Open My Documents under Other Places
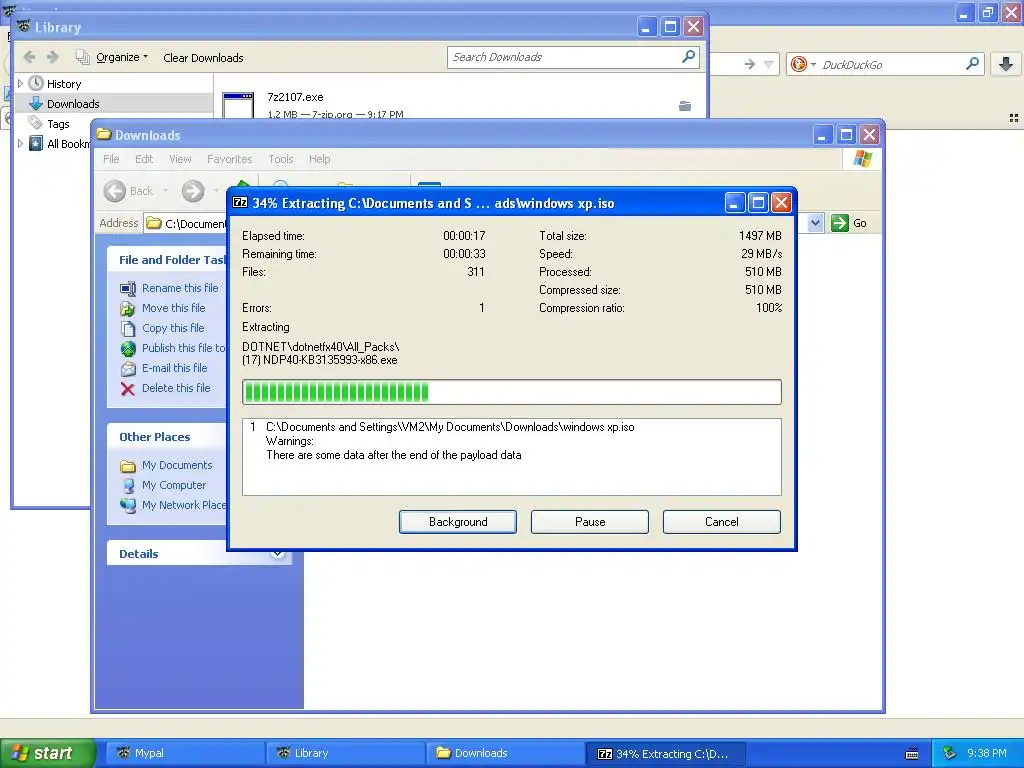This screenshot has width=1024, height=768. pos(177,465)
